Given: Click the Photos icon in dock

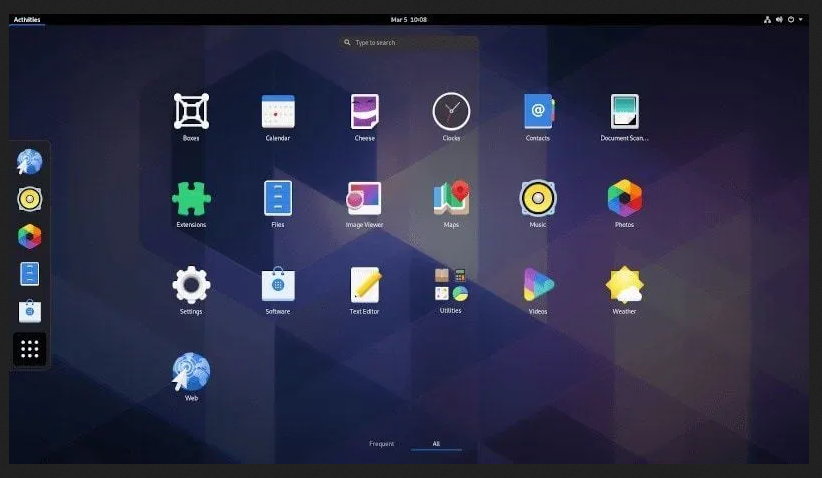Looking at the screenshot, I should point(29,236).
